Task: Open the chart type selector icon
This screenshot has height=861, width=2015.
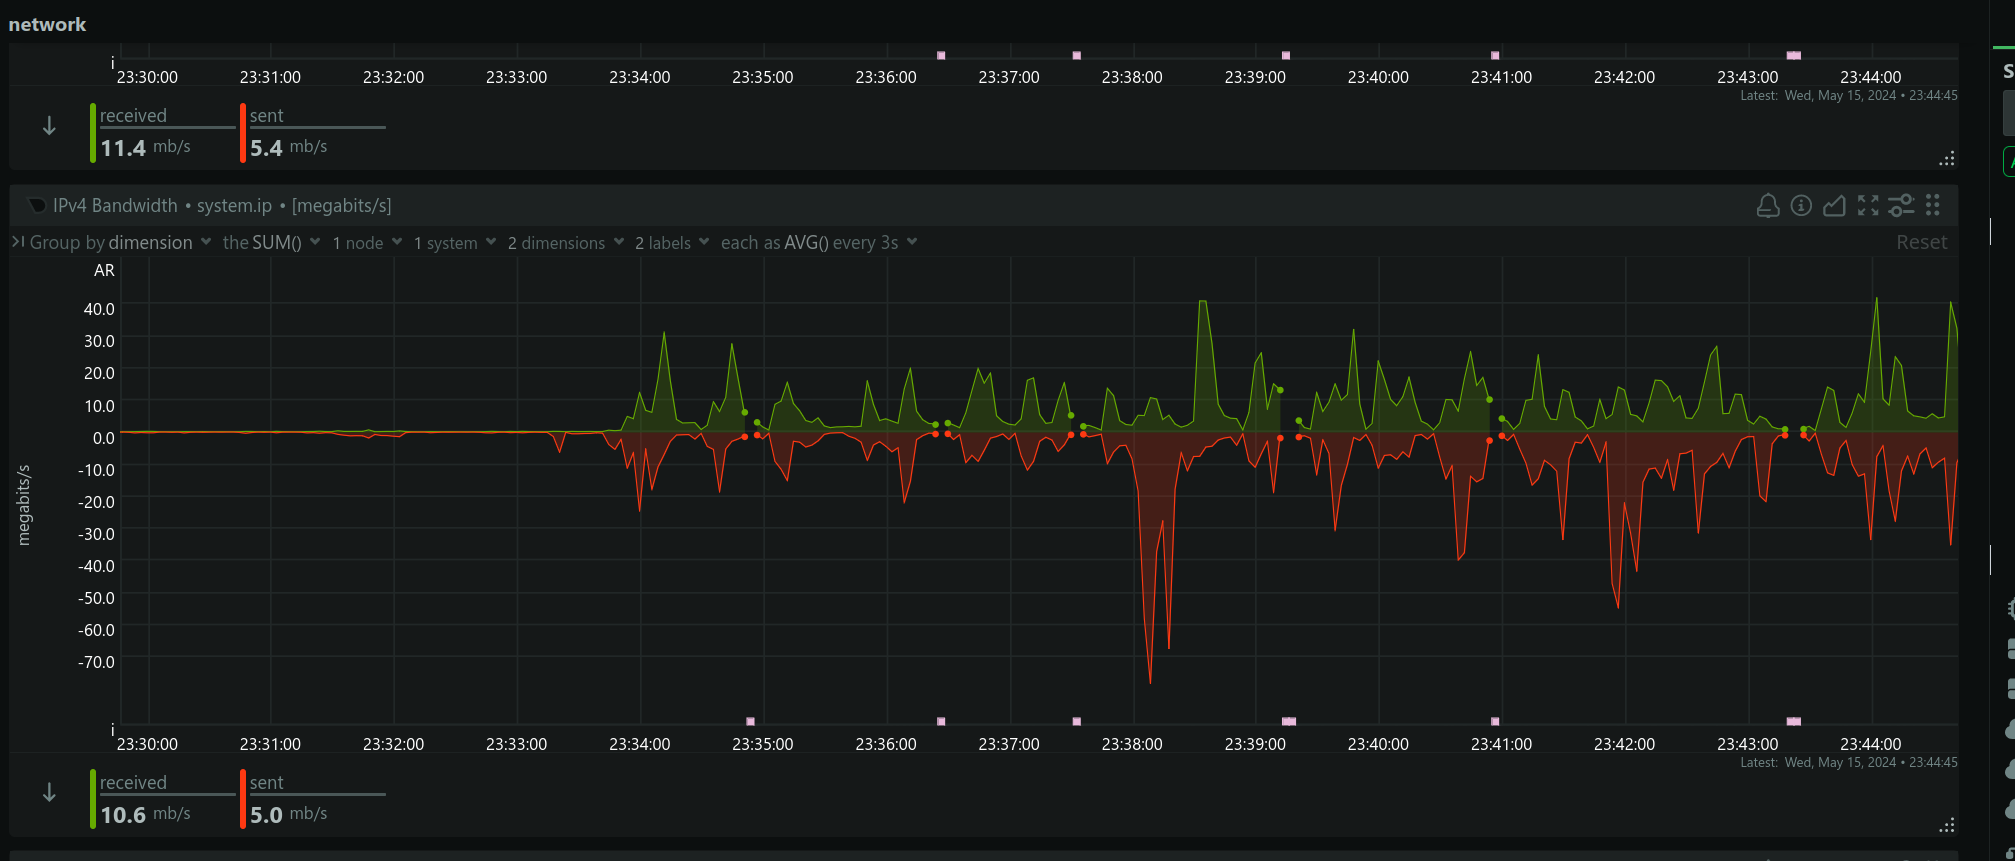Action: coord(1834,206)
